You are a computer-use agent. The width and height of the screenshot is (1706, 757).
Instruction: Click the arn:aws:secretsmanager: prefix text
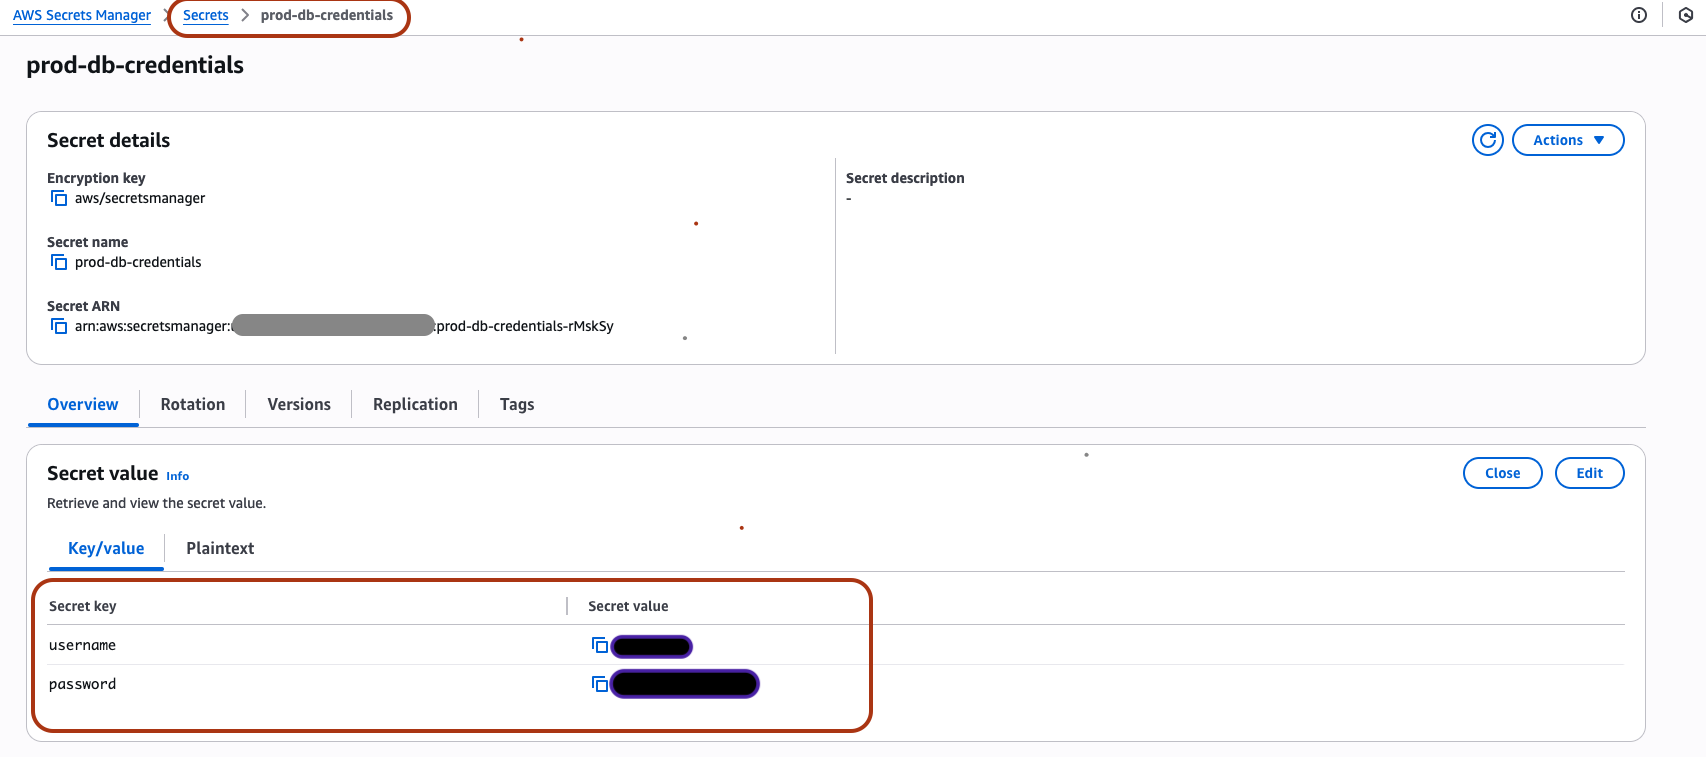[153, 326]
